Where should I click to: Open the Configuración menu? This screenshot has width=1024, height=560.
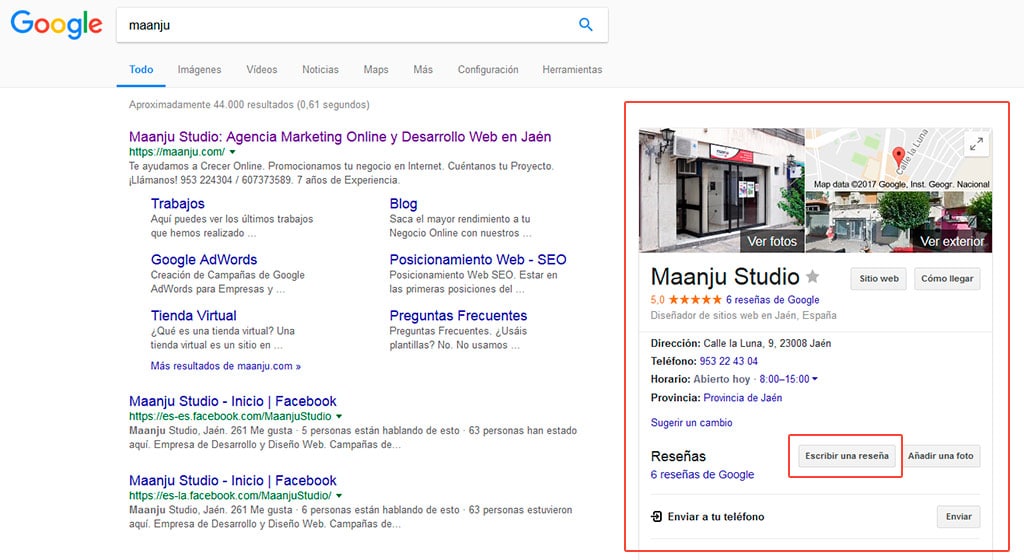(488, 69)
